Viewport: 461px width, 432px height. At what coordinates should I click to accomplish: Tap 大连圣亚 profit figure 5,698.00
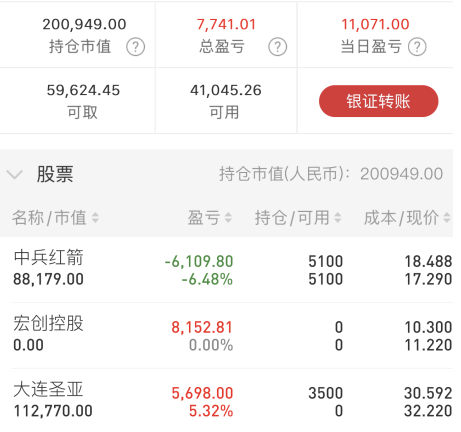202,393
